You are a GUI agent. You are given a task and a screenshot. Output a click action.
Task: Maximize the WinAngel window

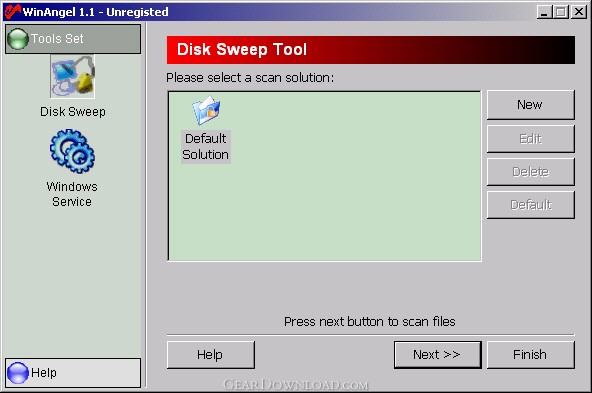[x=561, y=12]
